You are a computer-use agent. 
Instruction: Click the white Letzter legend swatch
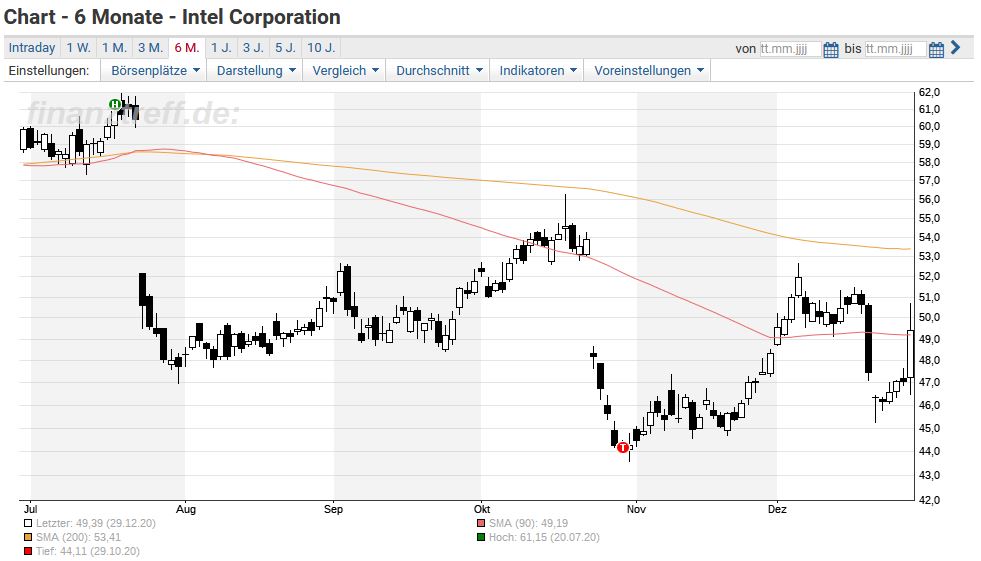pyautogui.click(x=28, y=523)
